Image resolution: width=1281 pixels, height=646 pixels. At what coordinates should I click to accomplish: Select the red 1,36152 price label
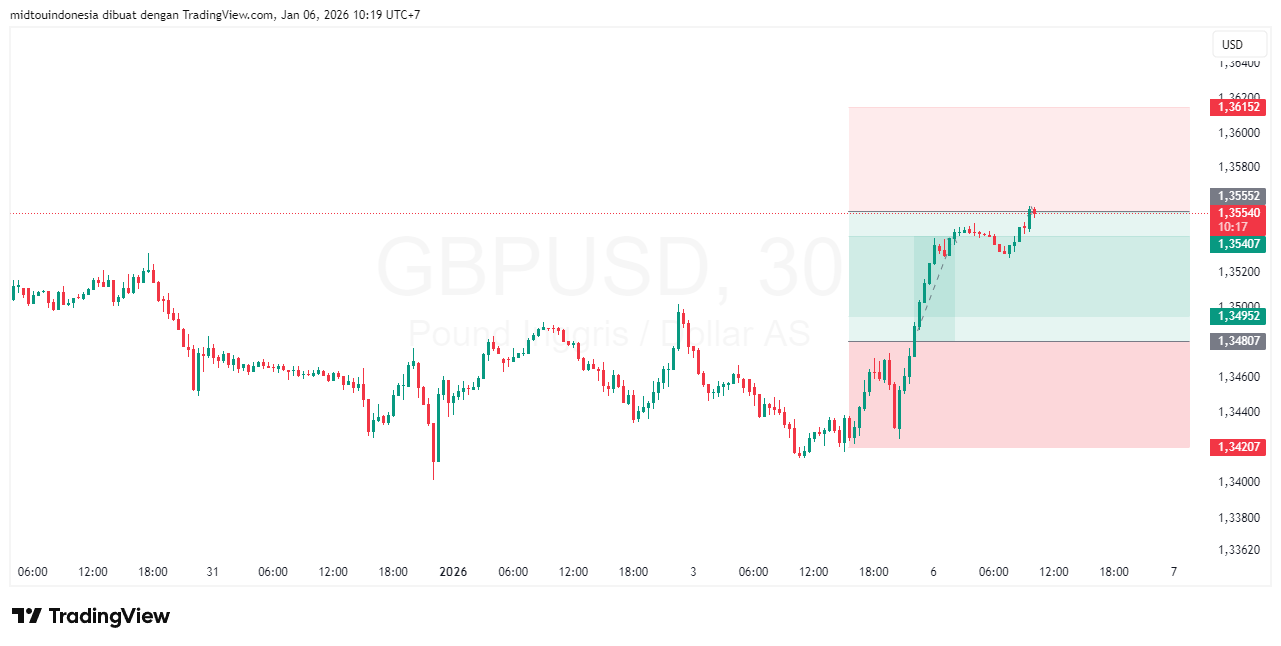click(1237, 107)
